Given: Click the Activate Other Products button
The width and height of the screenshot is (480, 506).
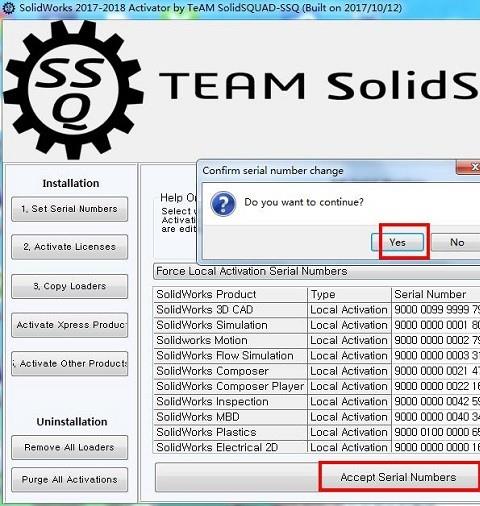Looking at the screenshot, I should point(69,364).
